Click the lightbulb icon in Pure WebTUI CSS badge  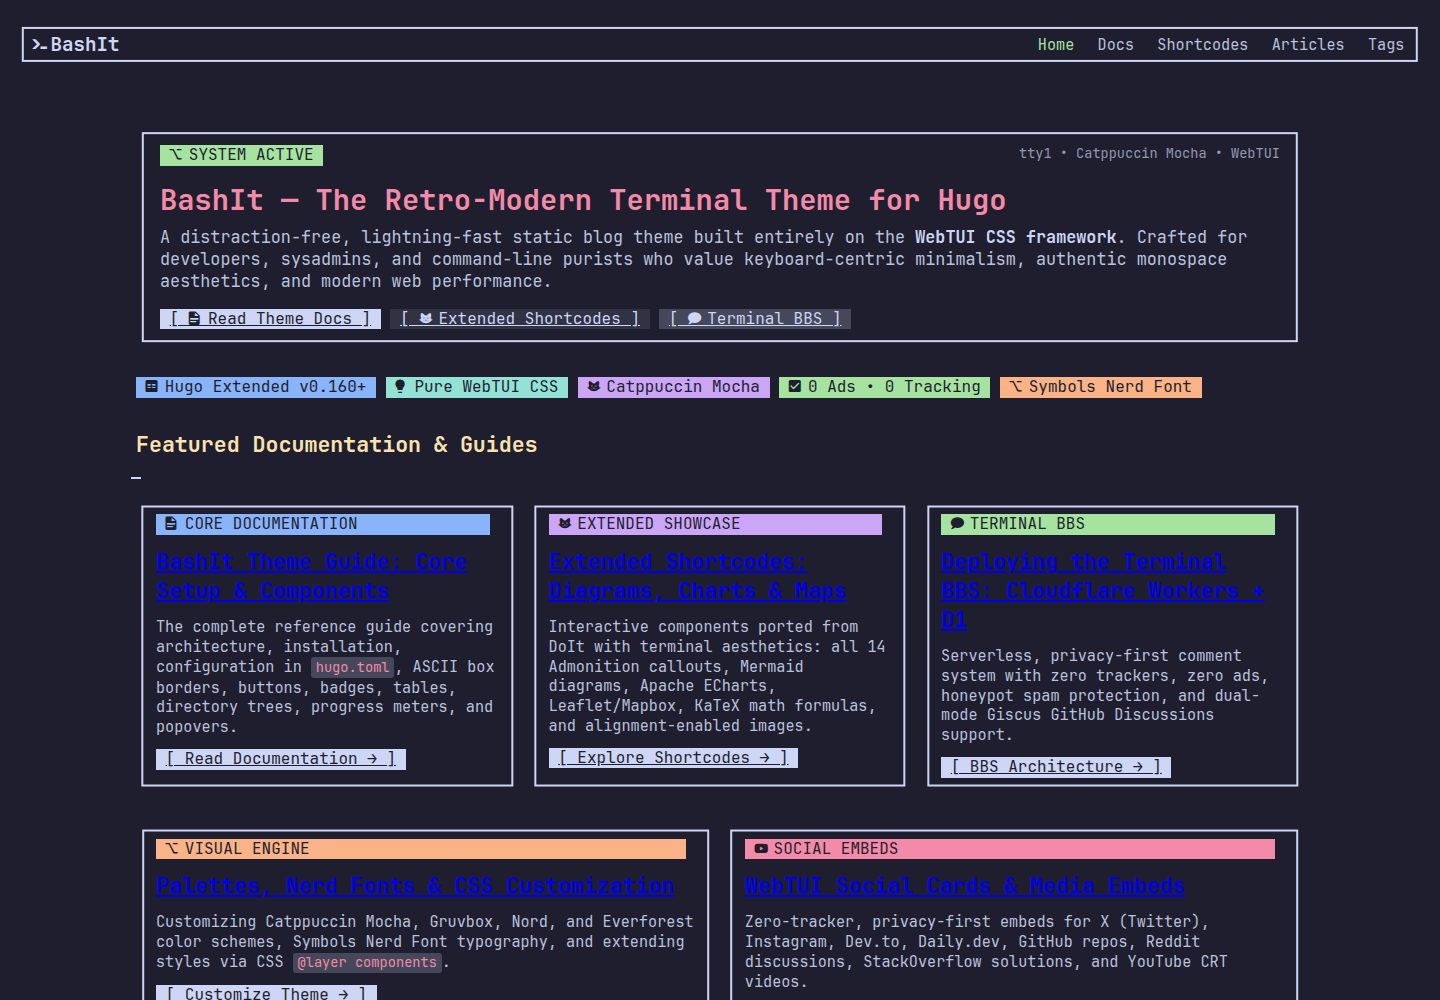[x=400, y=387]
